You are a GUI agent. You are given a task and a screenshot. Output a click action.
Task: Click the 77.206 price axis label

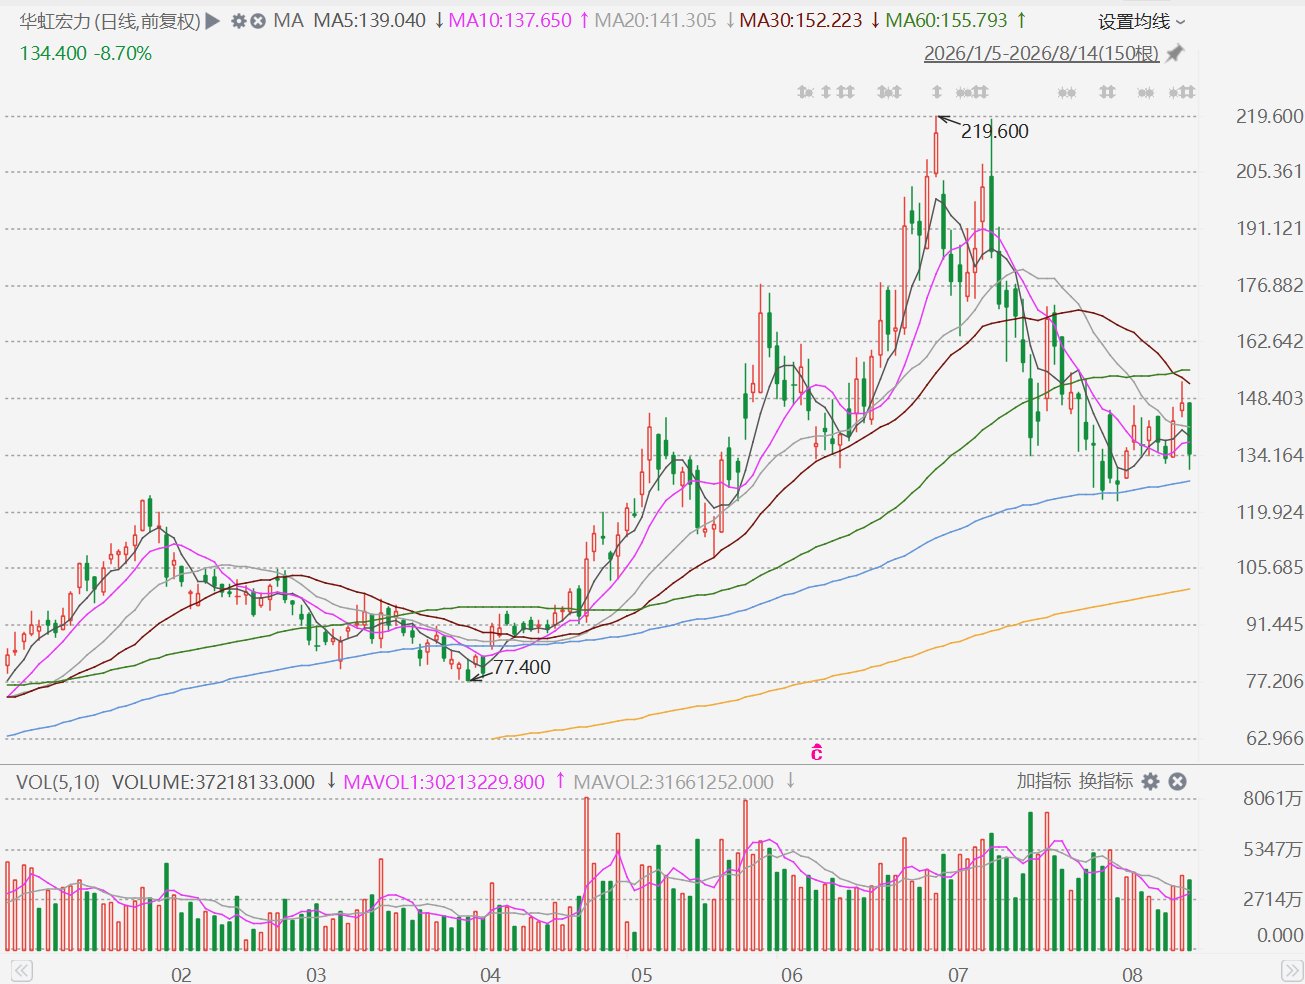click(1274, 681)
